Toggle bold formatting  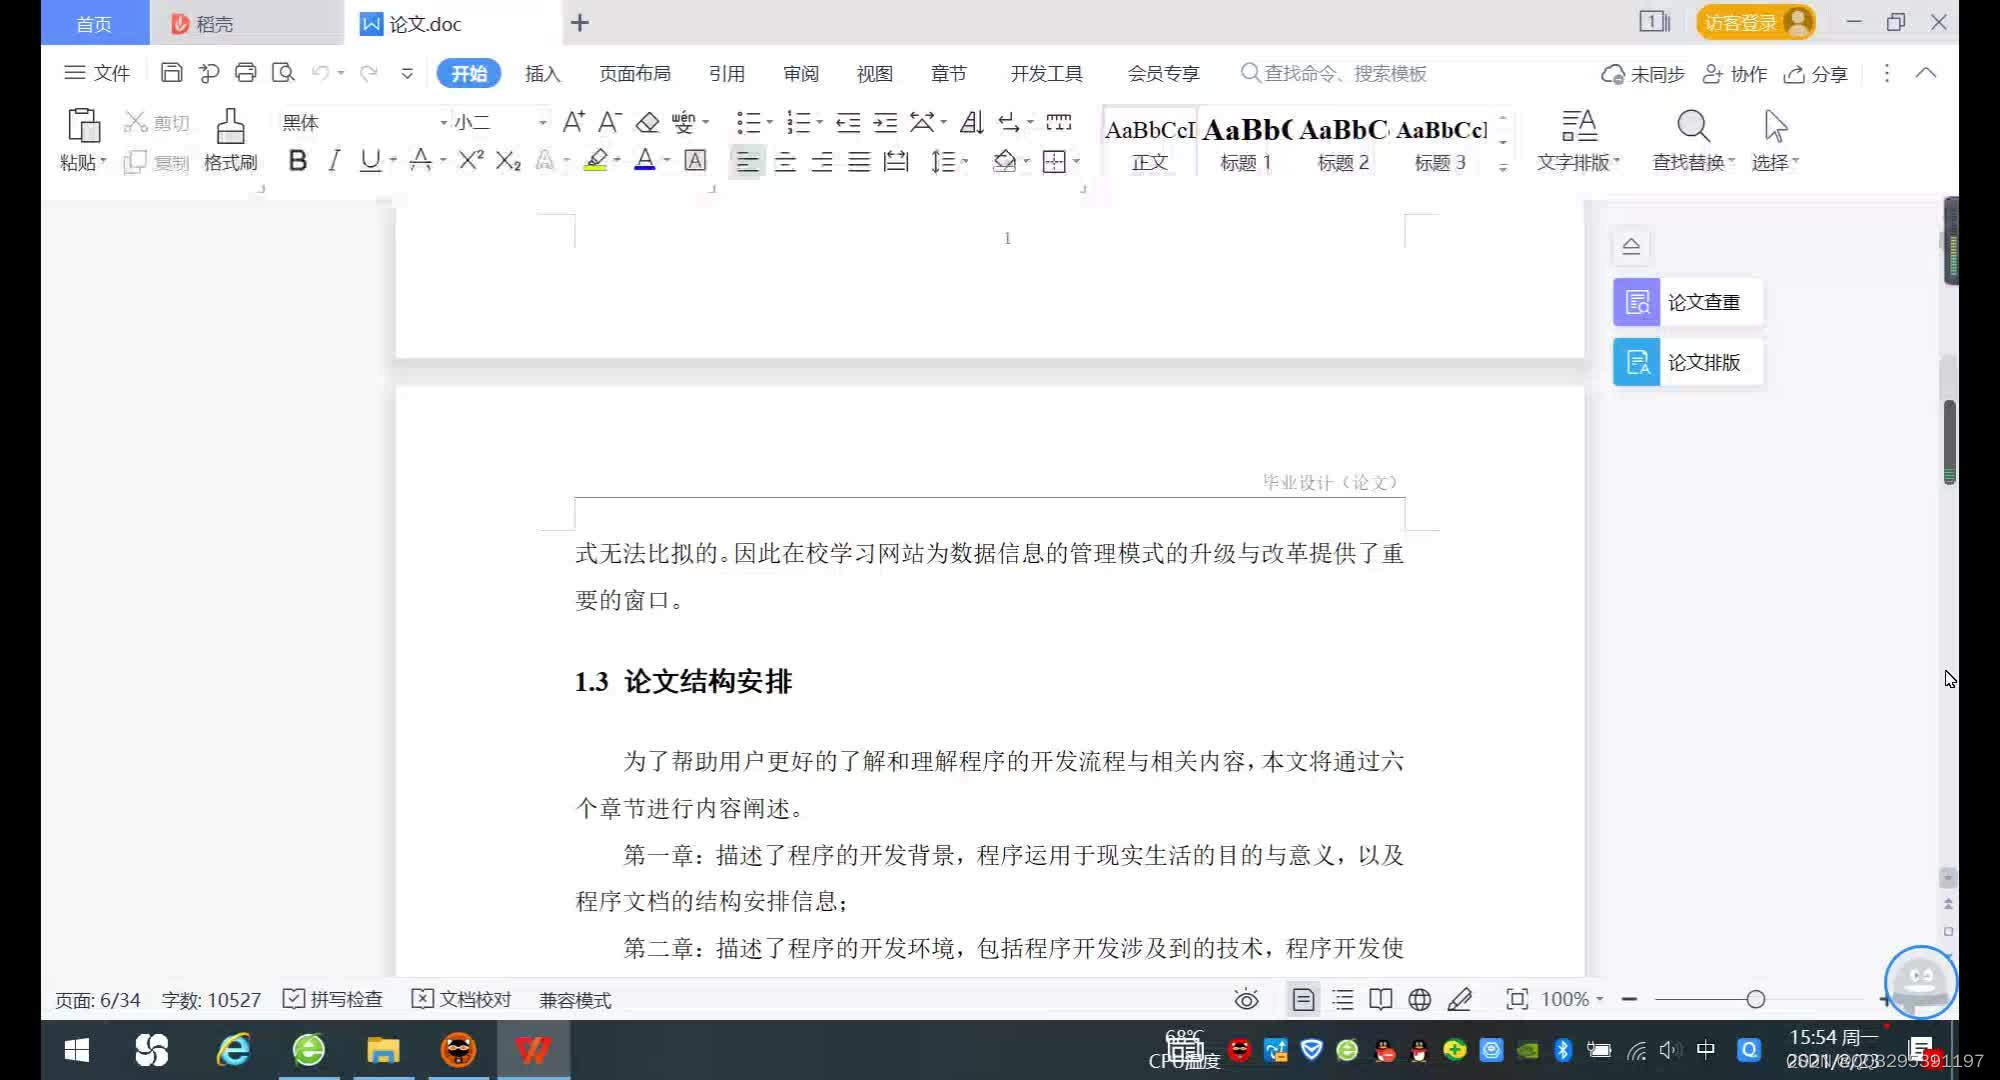(x=297, y=160)
